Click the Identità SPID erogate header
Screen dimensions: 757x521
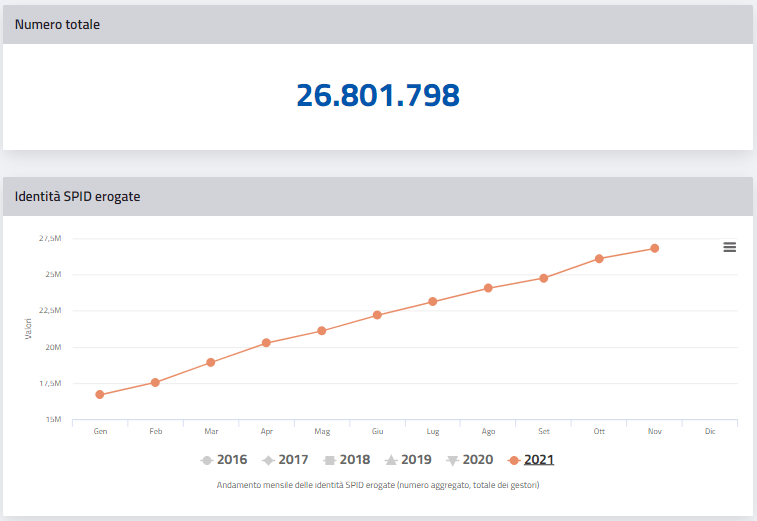tap(77, 197)
